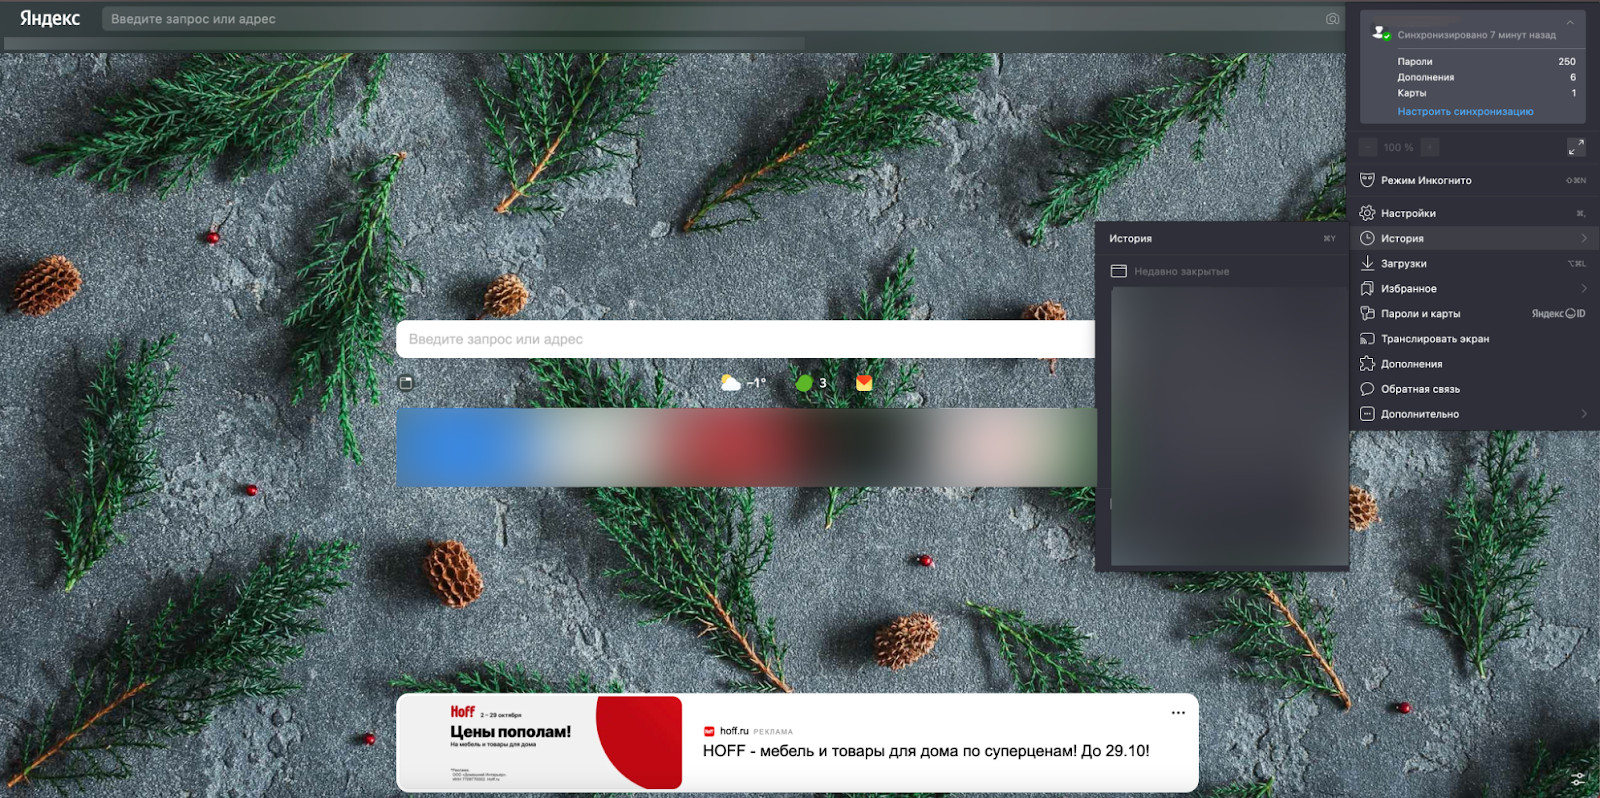Open Пароли и карты
Viewport: 1600px width, 798px height.
tap(1420, 314)
